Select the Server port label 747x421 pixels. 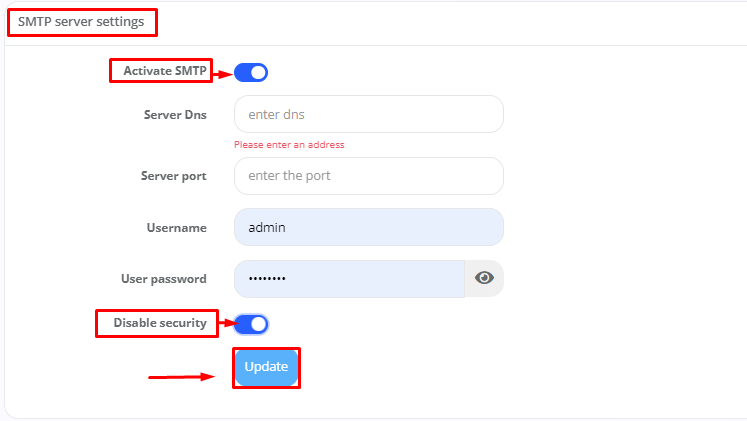pos(173,176)
